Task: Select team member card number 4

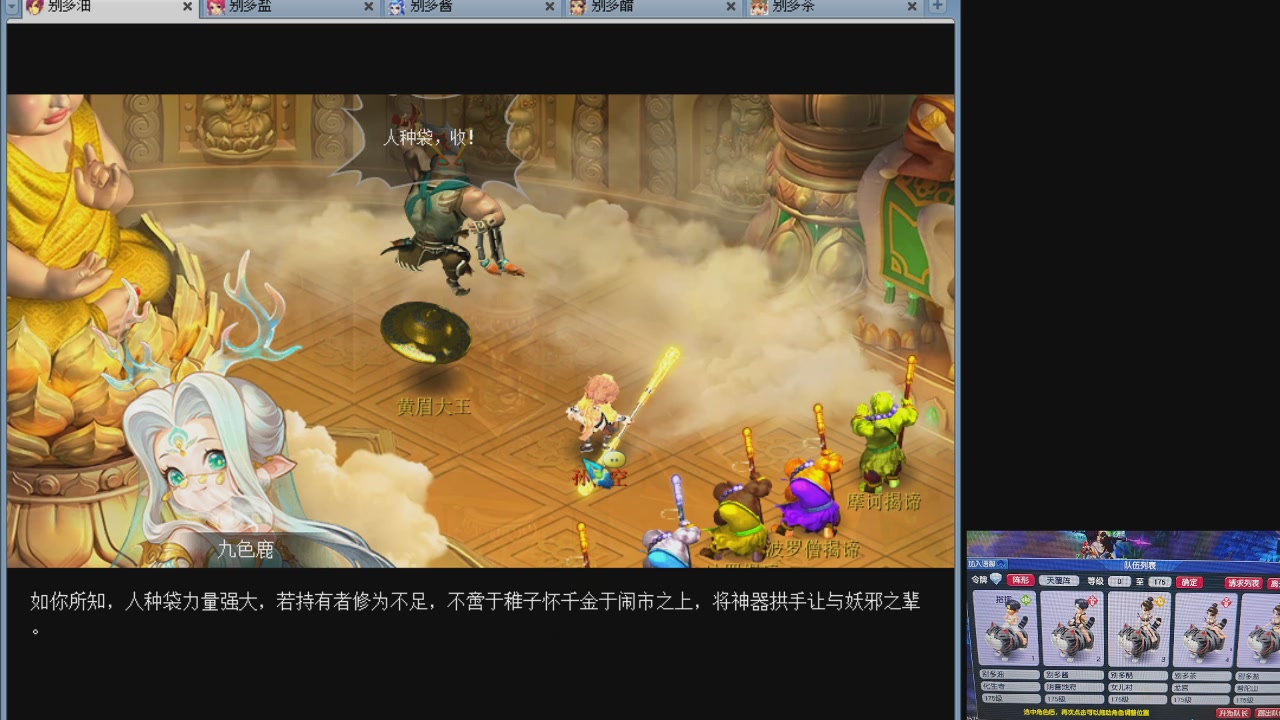Action: pos(1205,628)
